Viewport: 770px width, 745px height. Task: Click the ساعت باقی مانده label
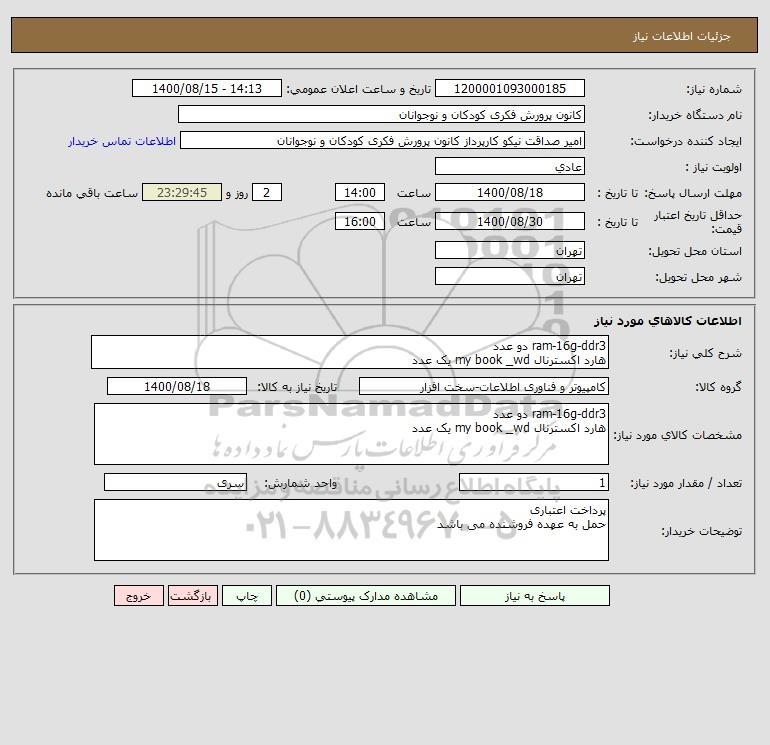point(92,193)
